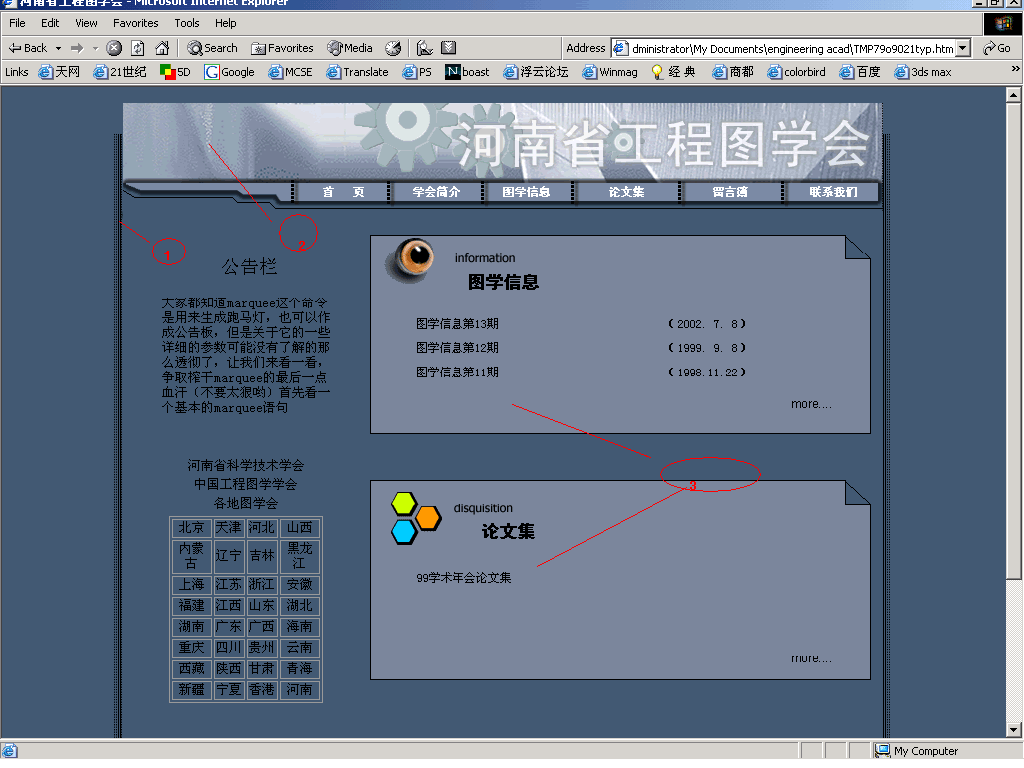1024x768 pixels.
Task: Click the 图学信息第13期 link
Action: pyautogui.click(x=457, y=324)
